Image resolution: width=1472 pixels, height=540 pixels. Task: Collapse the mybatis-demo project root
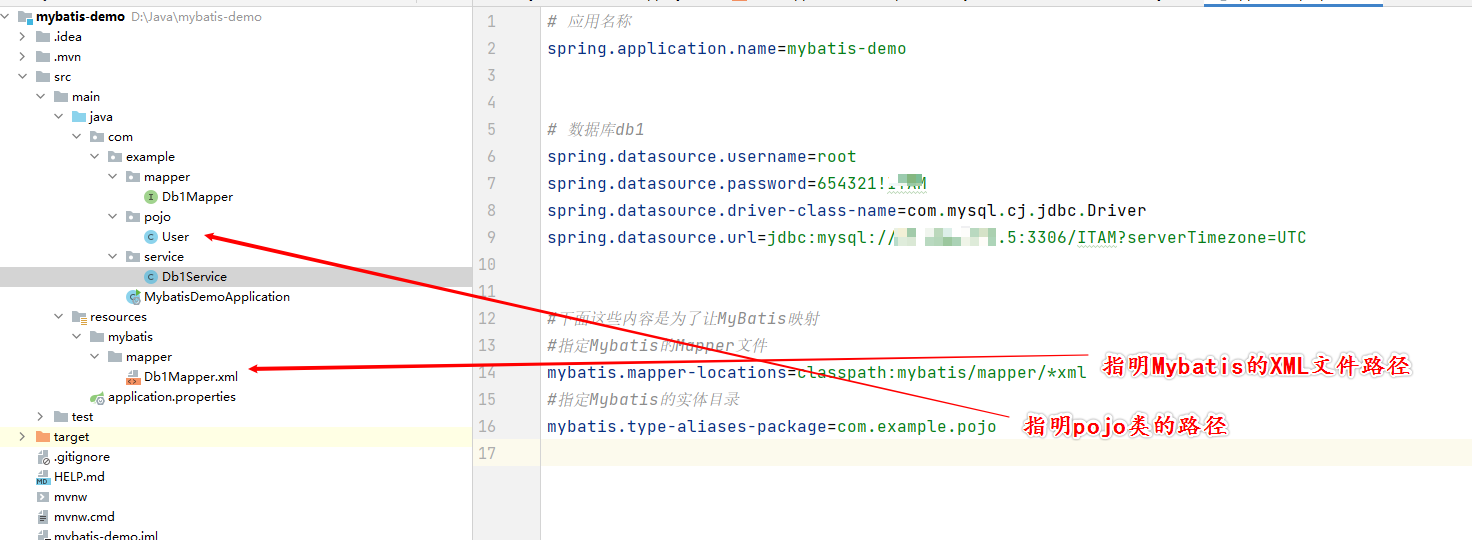pos(7,17)
